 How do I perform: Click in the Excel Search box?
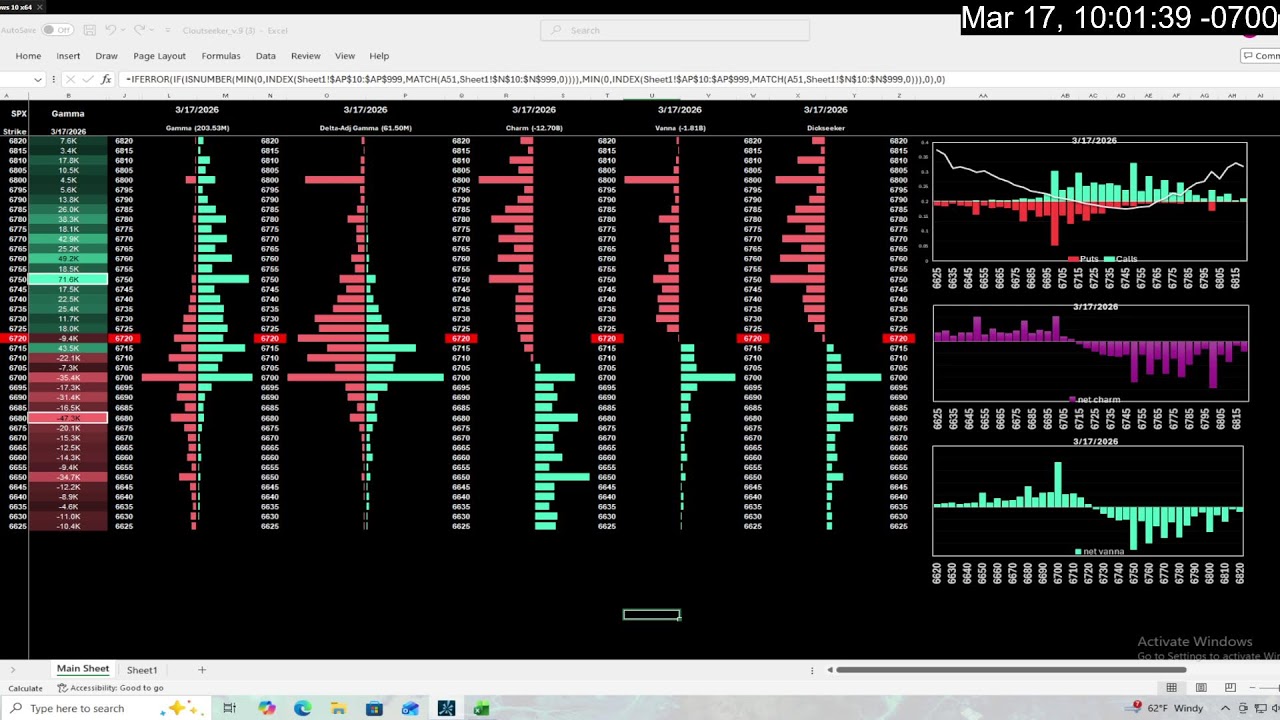675,30
